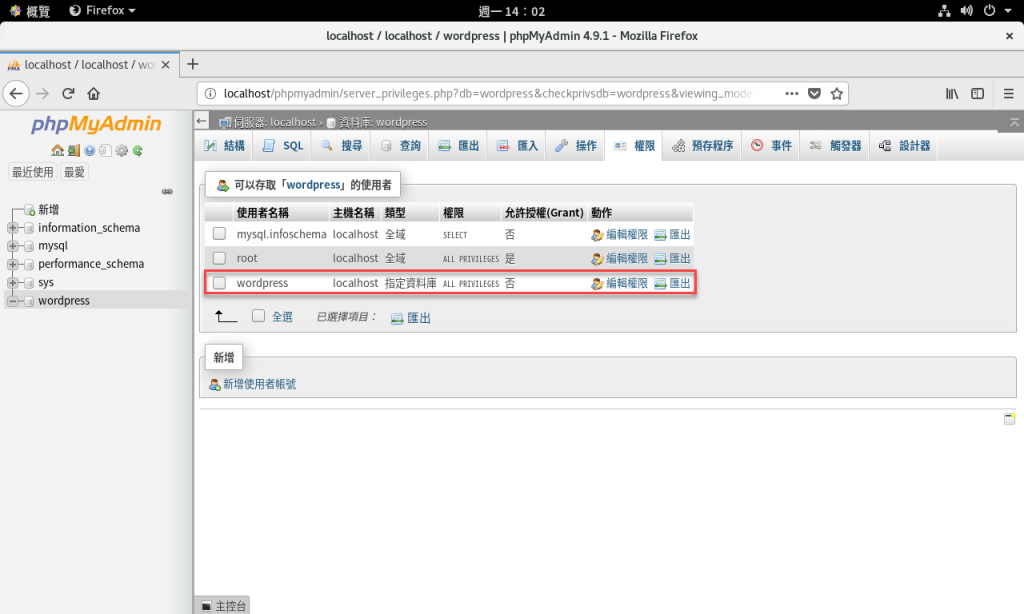Image resolution: width=1024 pixels, height=614 pixels.
Task: Open the SQL tab
Action: tap(283, 146)
